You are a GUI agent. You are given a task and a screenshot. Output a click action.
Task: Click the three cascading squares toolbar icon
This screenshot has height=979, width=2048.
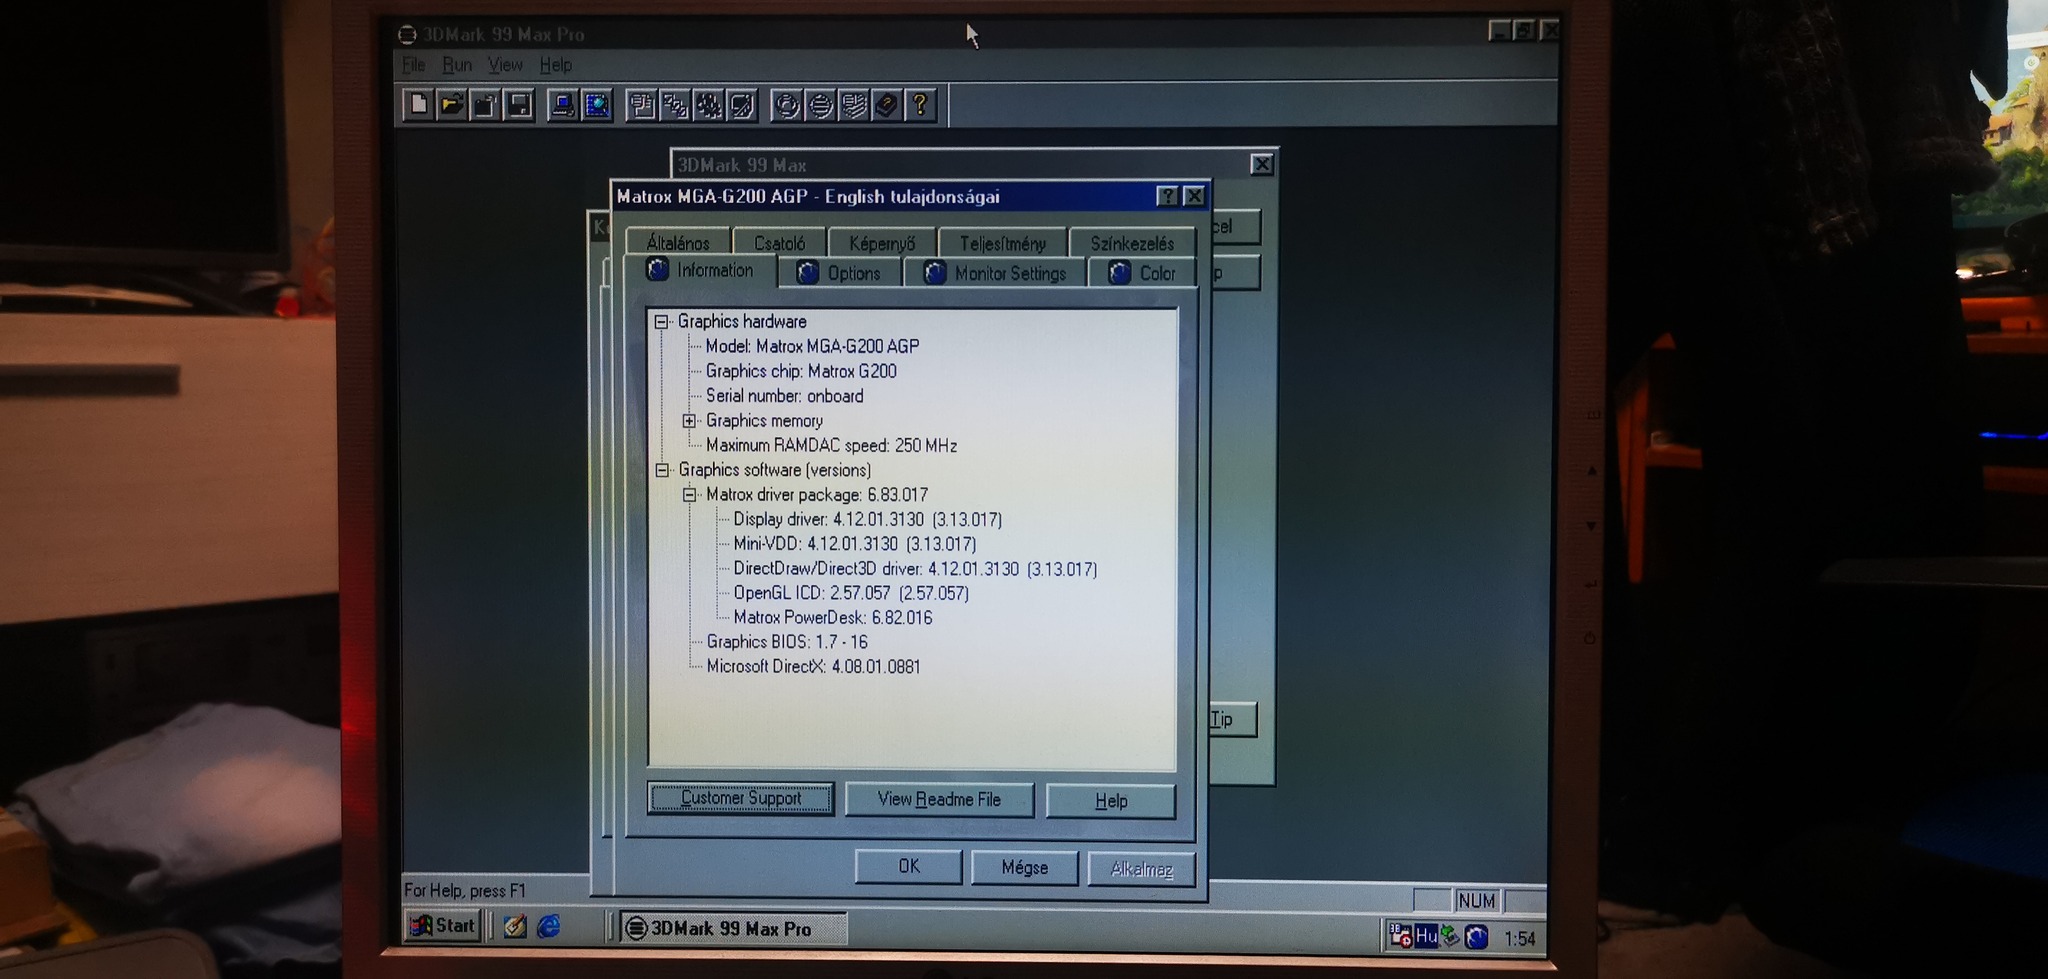tap(675, 105)
